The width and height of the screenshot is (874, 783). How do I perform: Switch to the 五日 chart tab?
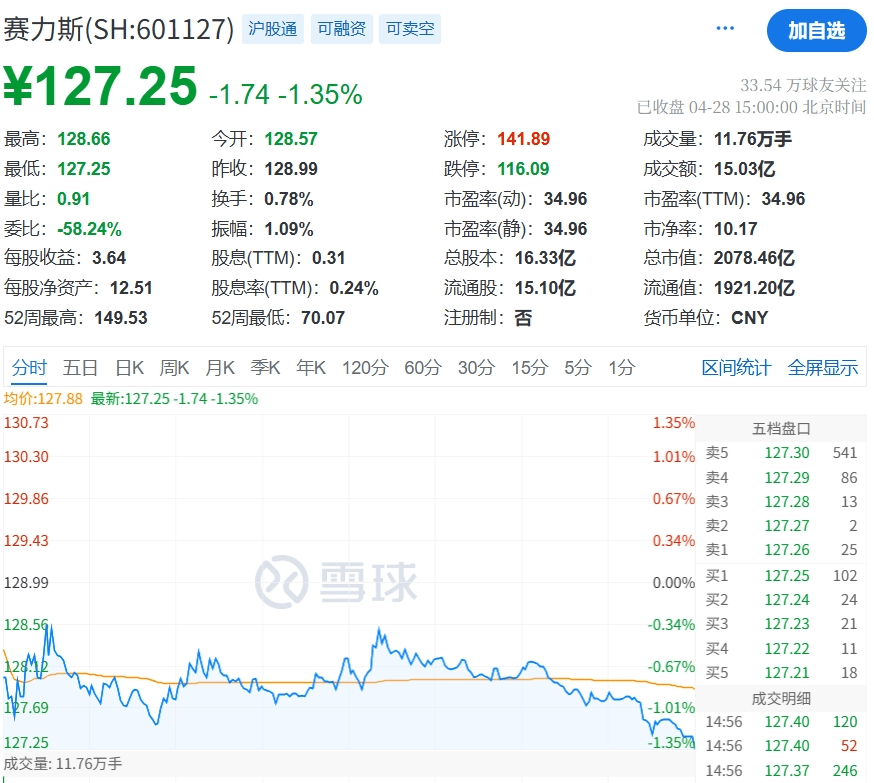[x=80, y=368]
